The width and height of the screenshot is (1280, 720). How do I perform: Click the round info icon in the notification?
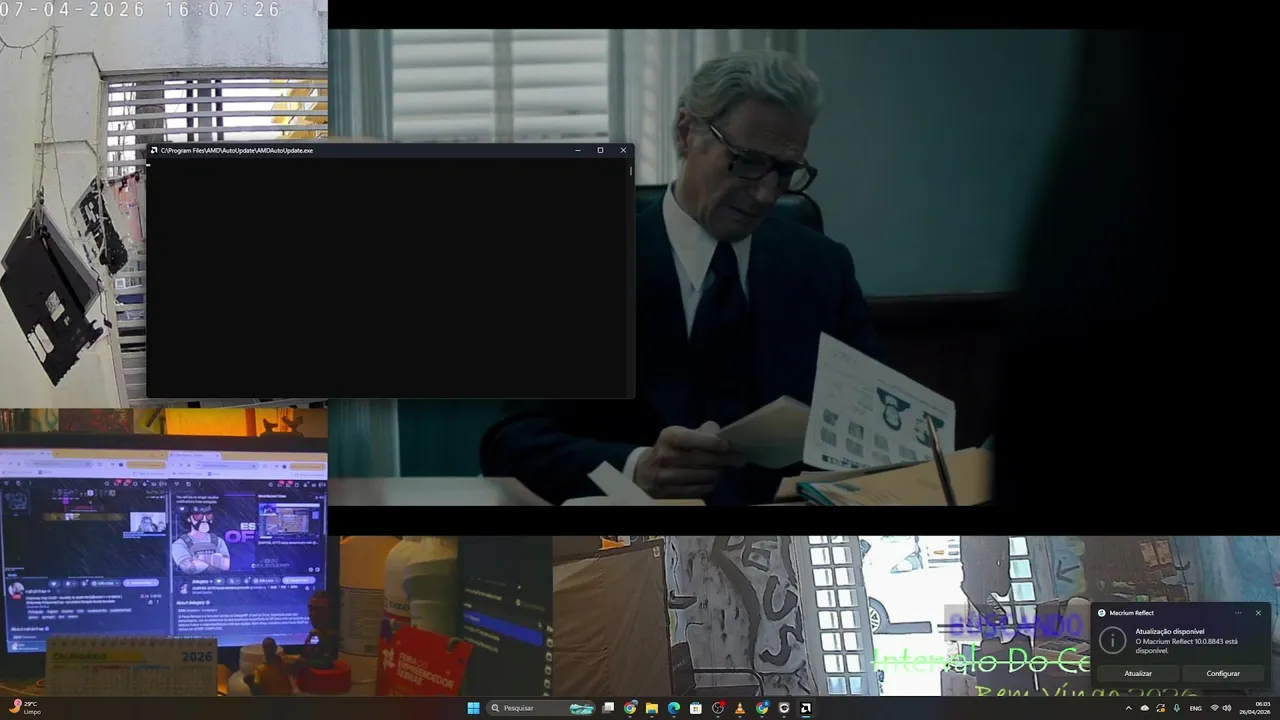pos(1112,641)
